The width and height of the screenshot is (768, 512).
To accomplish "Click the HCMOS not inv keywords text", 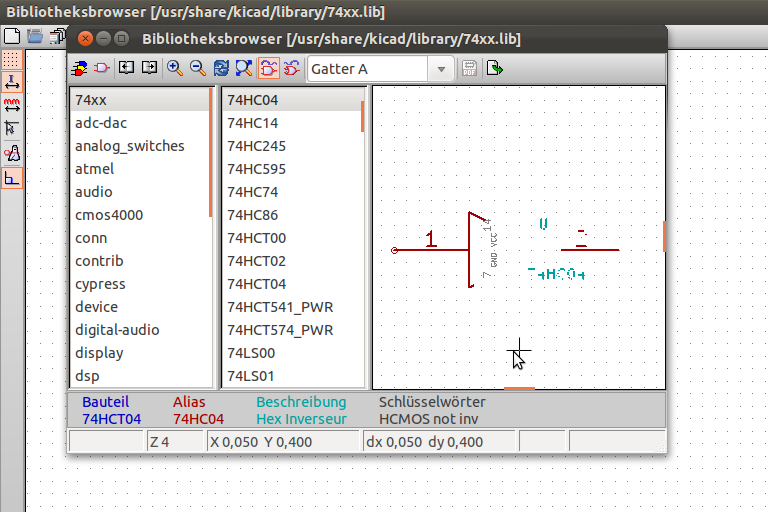I will coord(429,419).
